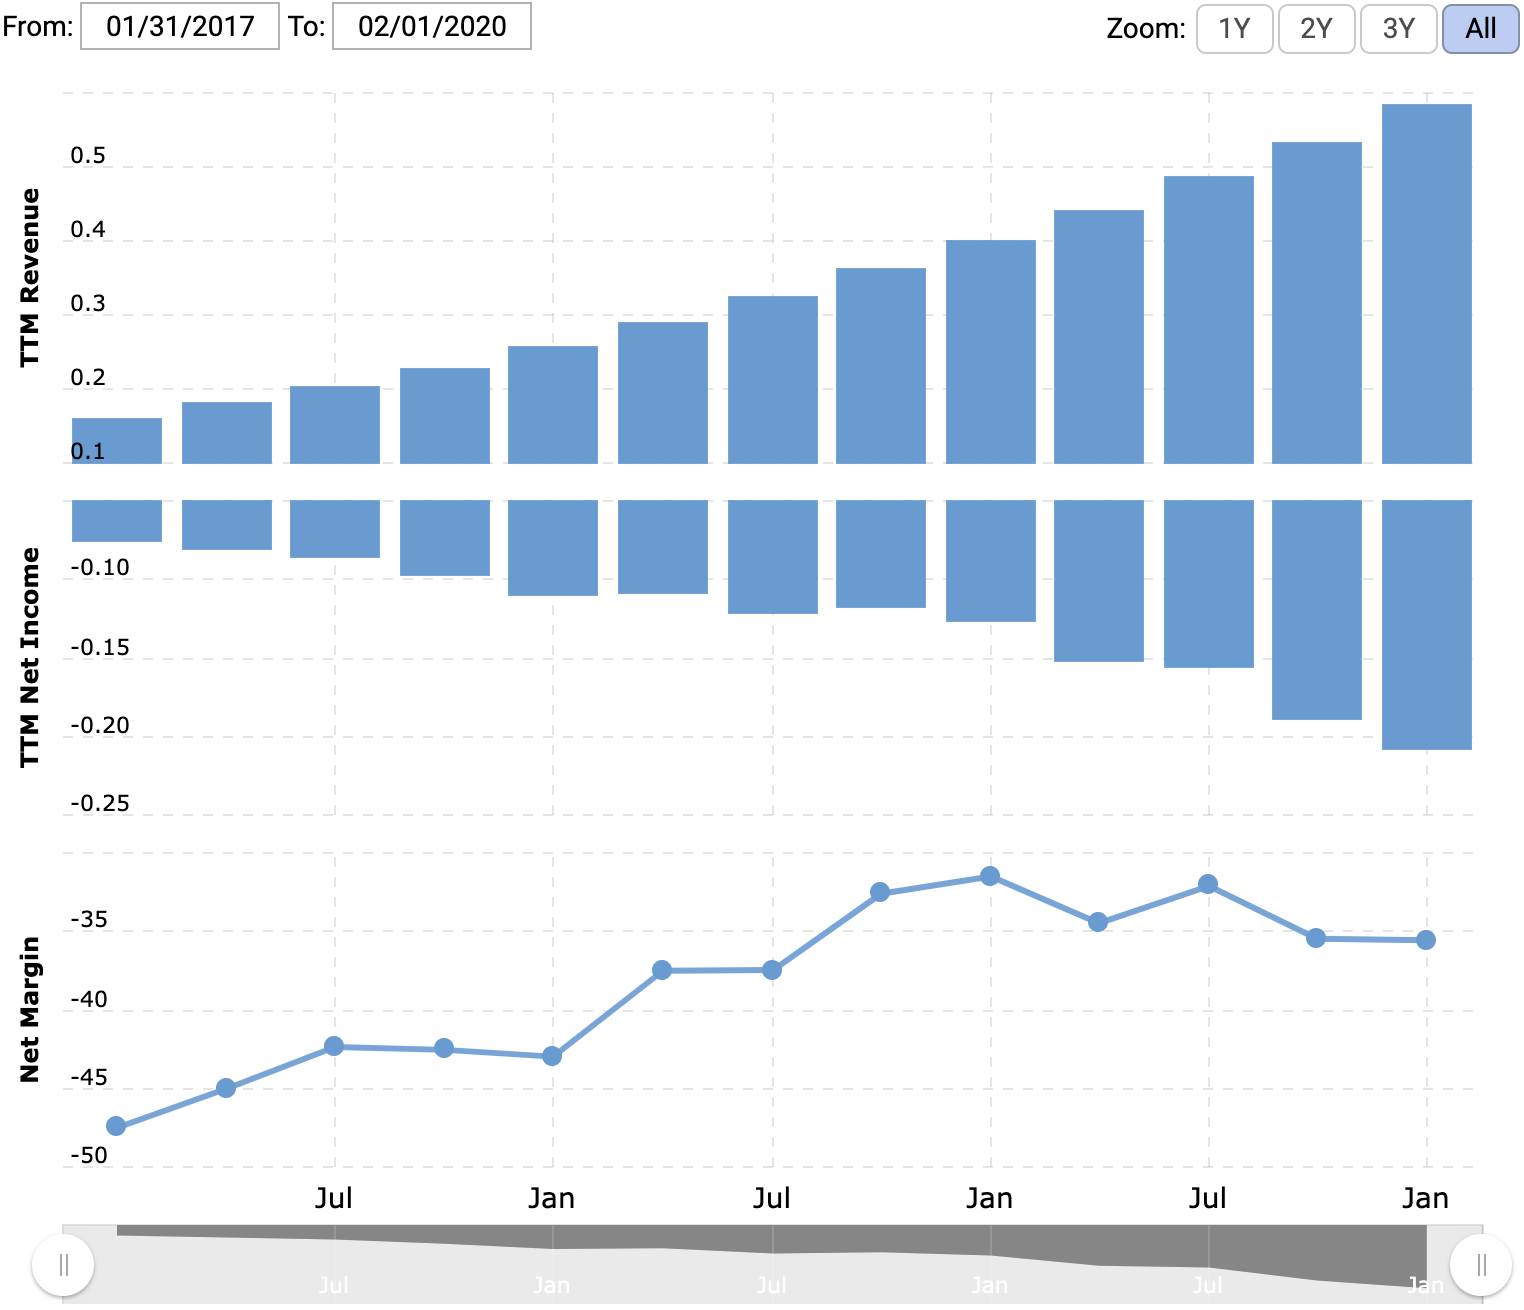Grab the right range slider handle
The image size is (1524, 1310).
(1481, 1265)
